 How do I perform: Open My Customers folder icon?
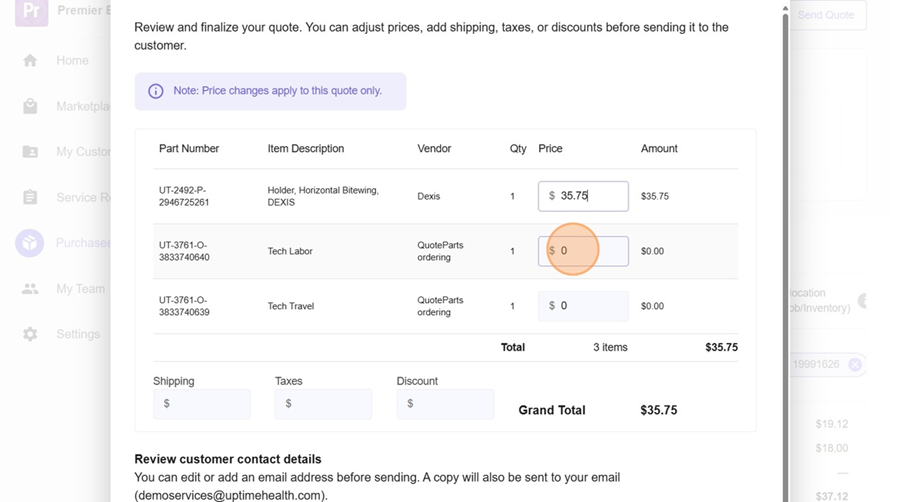pyautogui.click(x=30, y=152)
